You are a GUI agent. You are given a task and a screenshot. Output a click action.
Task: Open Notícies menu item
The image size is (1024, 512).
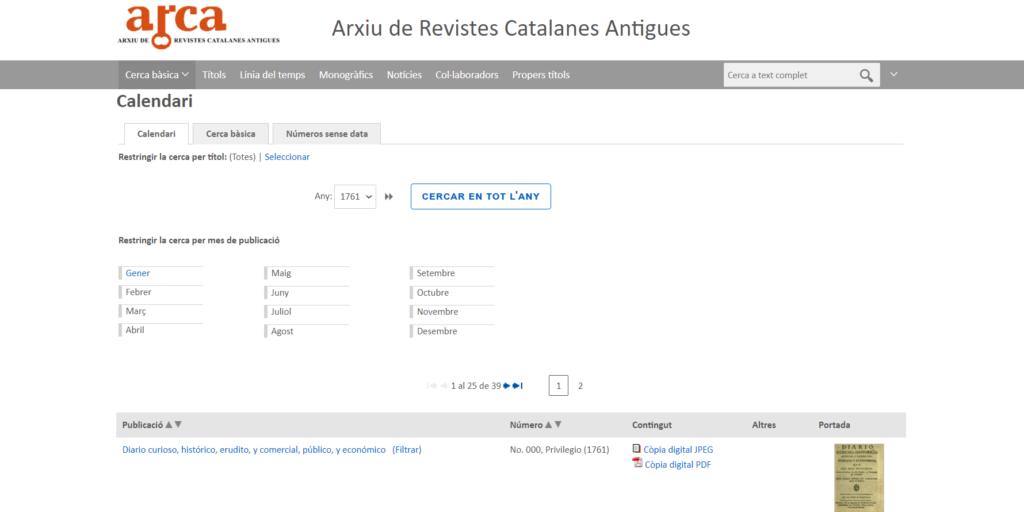[x=404, y=75]
